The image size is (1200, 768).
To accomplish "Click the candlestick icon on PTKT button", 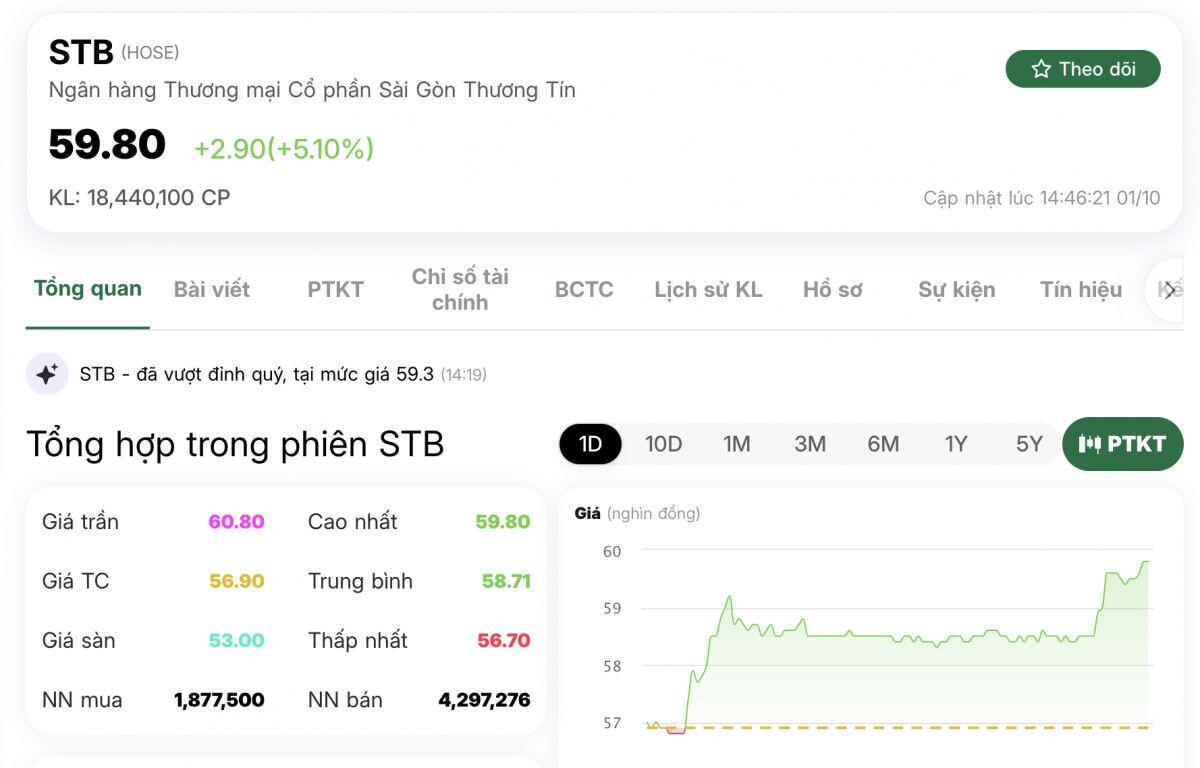I will click(1090, 444).
